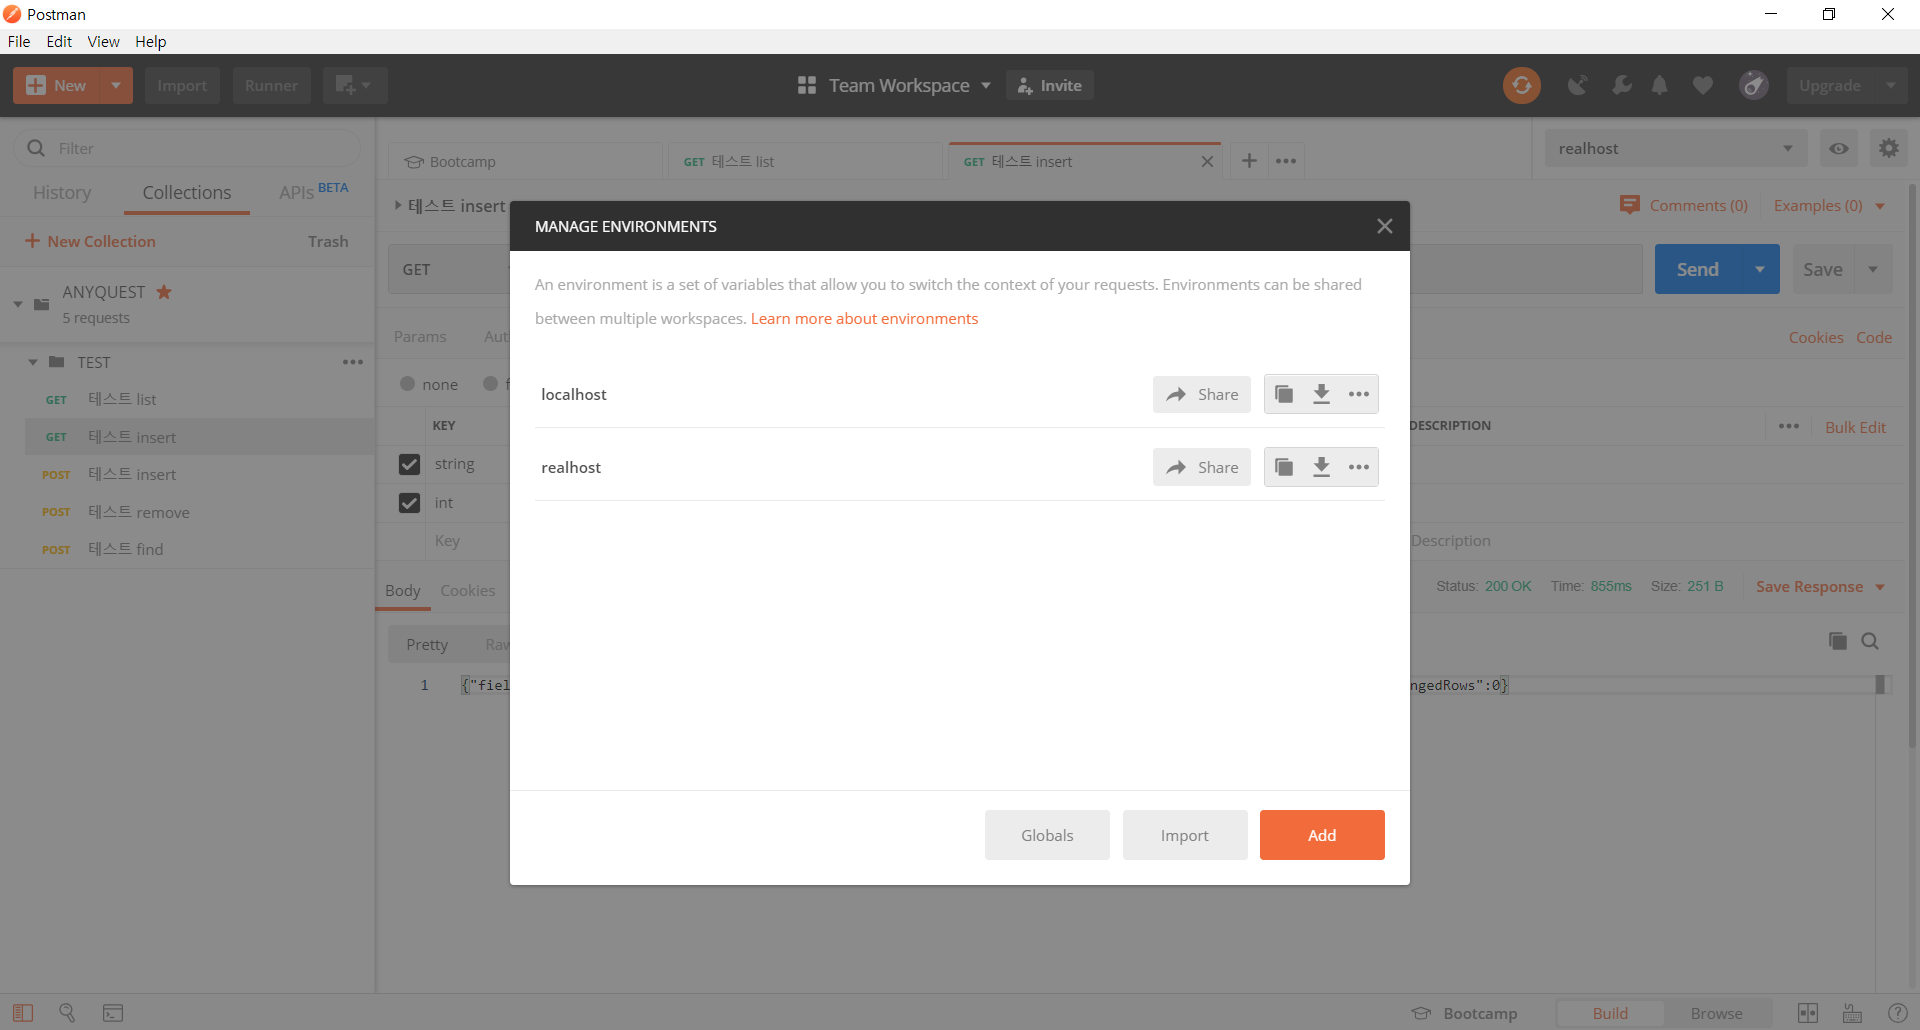Open Globals from the dialog
The height and width of the screenshot is (1030, 1920).
point(1047,835)
